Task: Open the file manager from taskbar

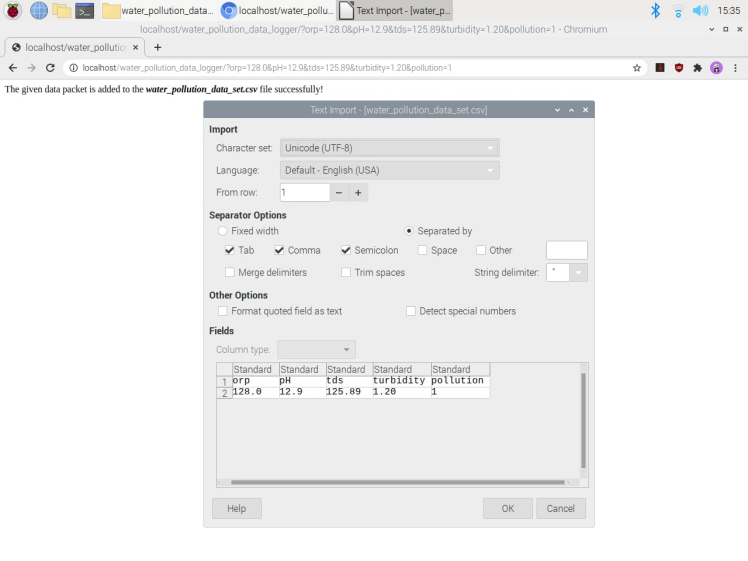Action: 62,11
